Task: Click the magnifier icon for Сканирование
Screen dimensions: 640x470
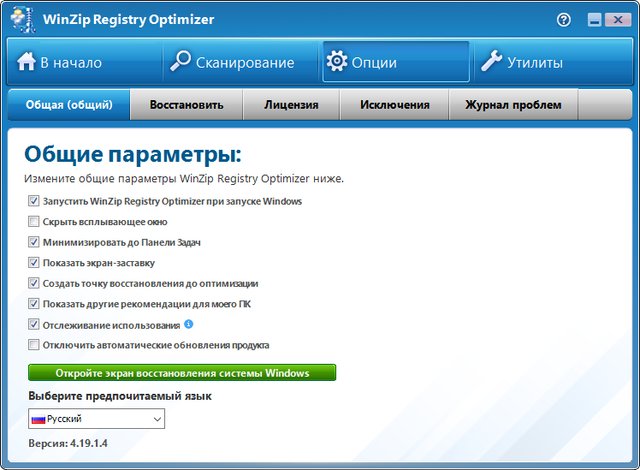Action: [x=180, y=62]
